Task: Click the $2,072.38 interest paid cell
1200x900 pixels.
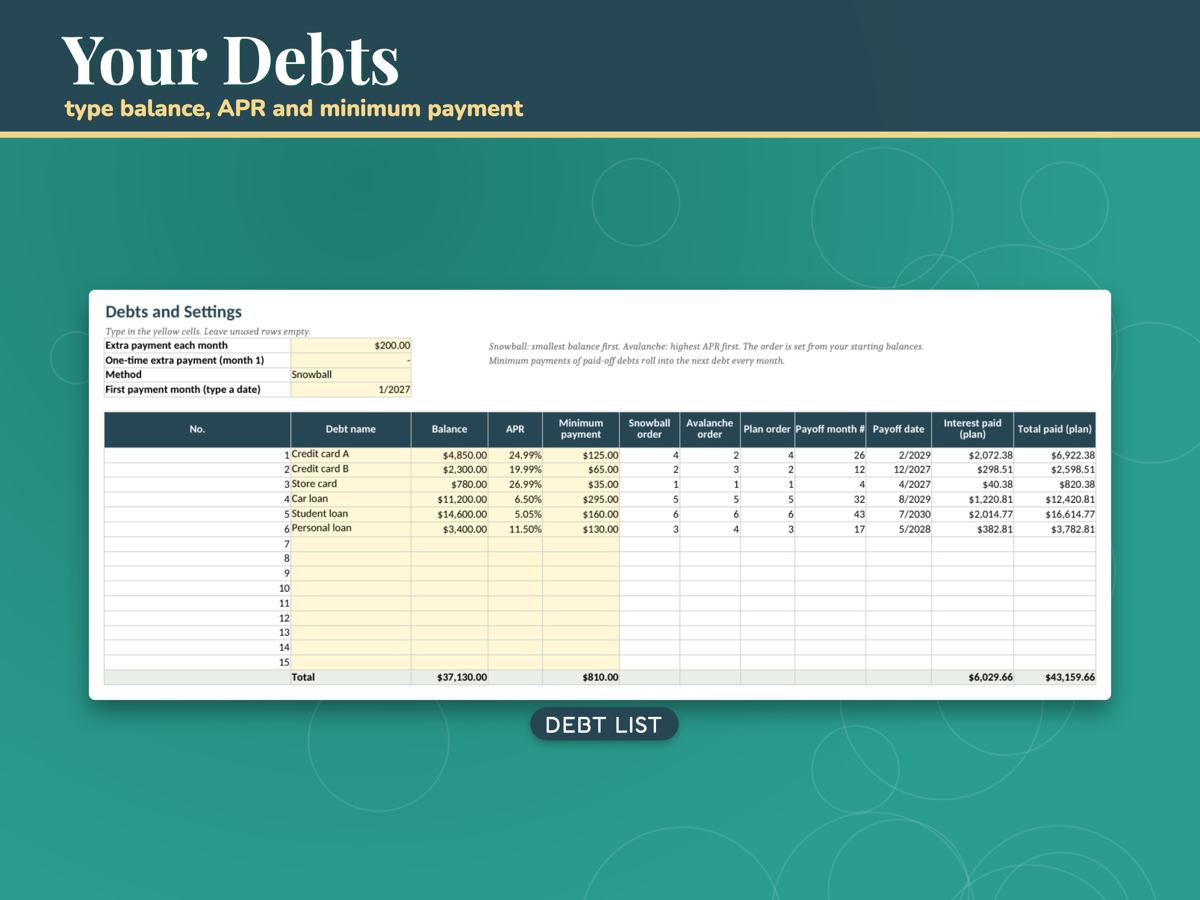Action: [x=972, y=455]
